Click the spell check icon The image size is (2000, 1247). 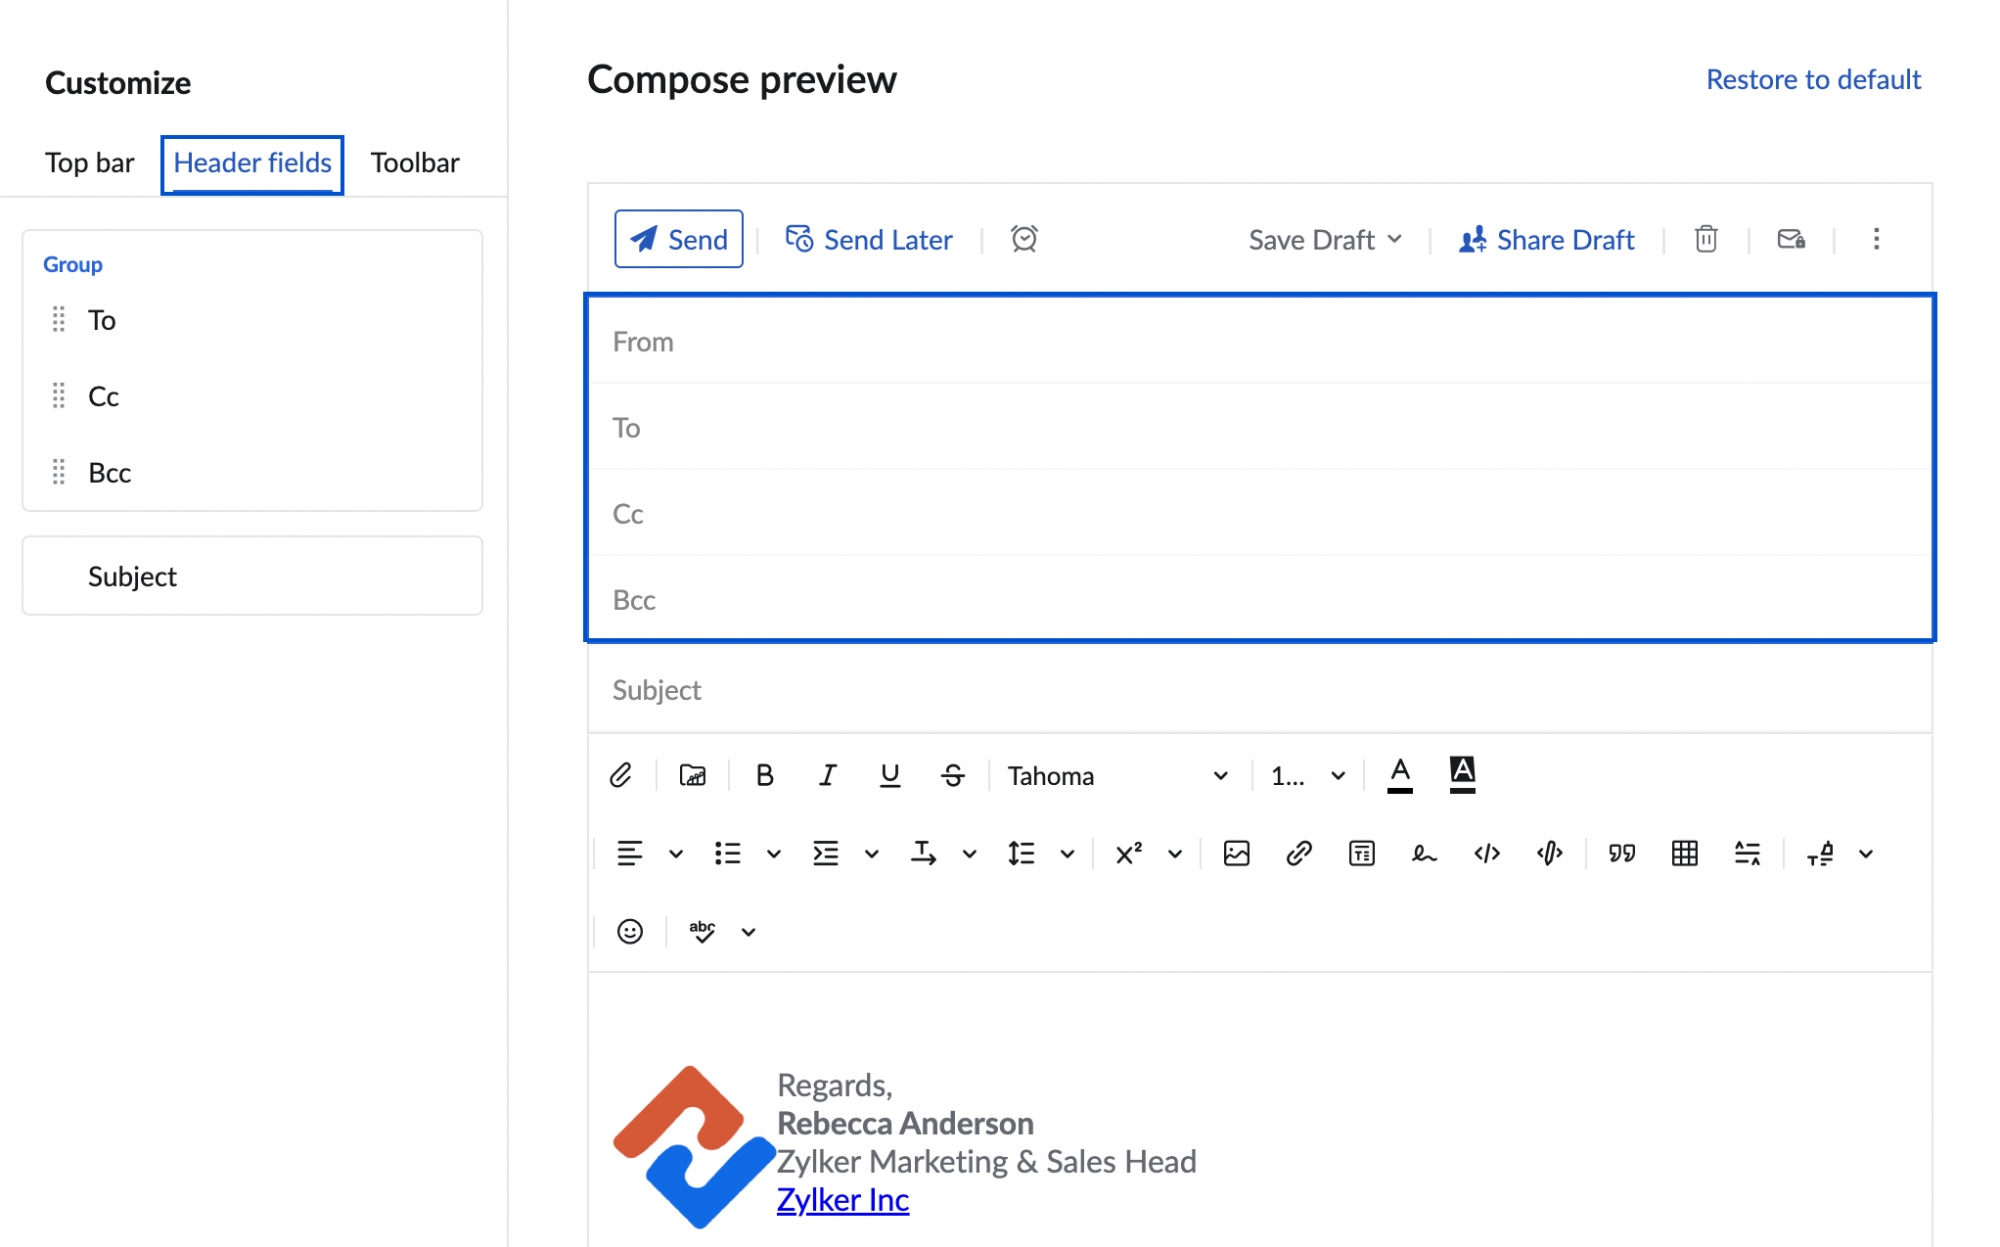coord(700,931)
